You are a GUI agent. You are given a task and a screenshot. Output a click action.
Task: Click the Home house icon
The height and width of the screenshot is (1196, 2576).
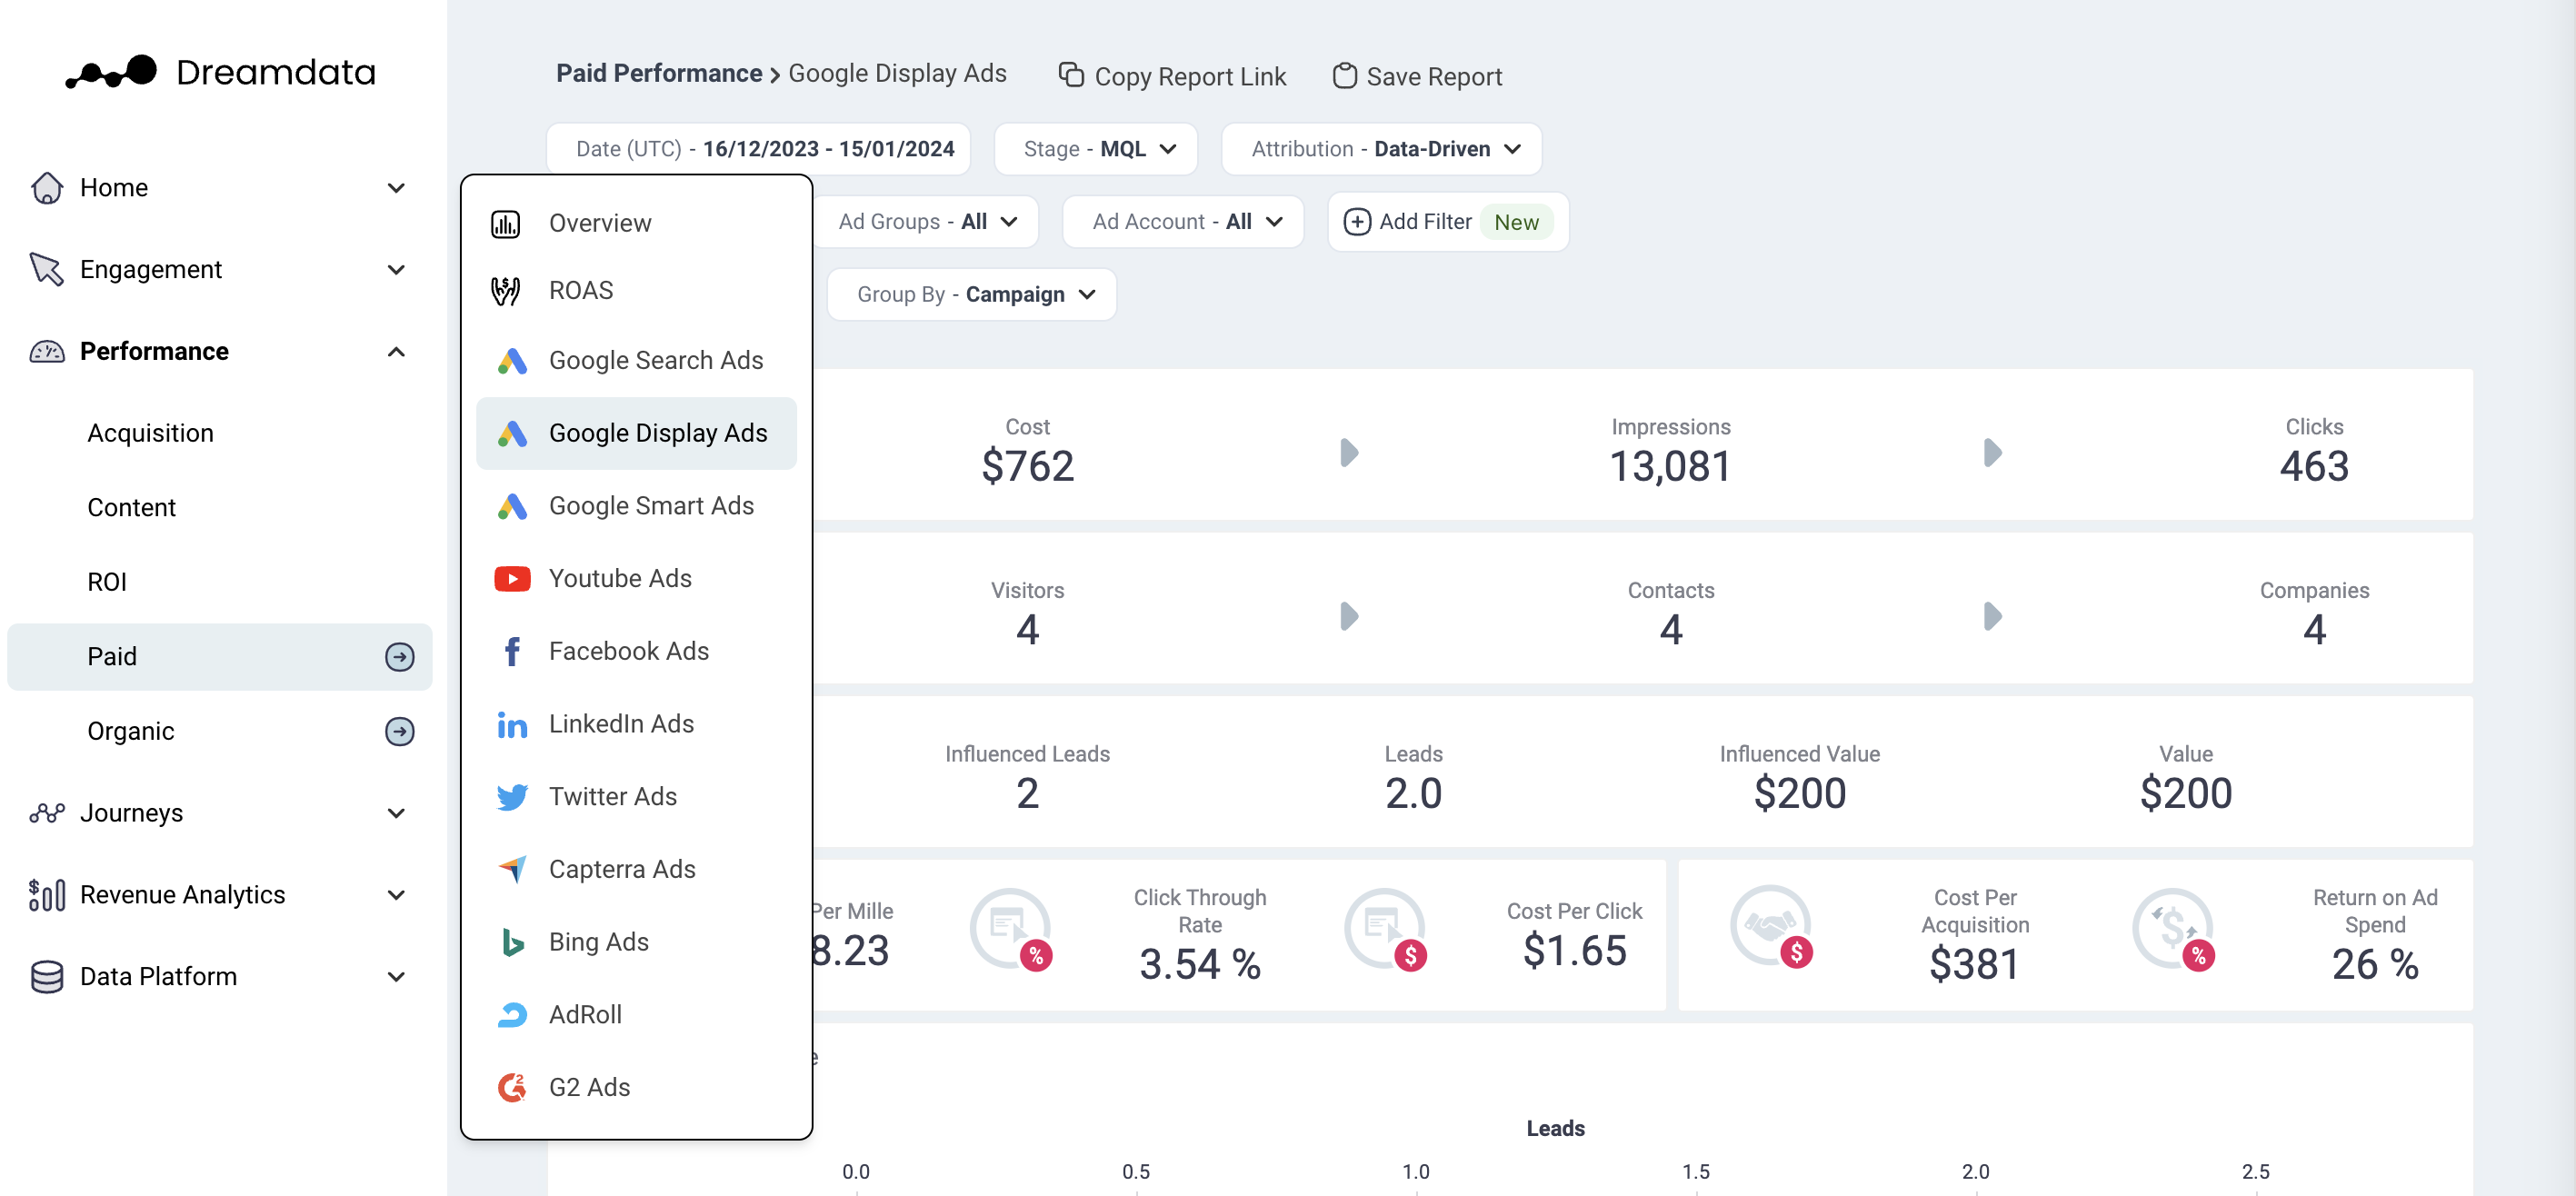[47, 188]
